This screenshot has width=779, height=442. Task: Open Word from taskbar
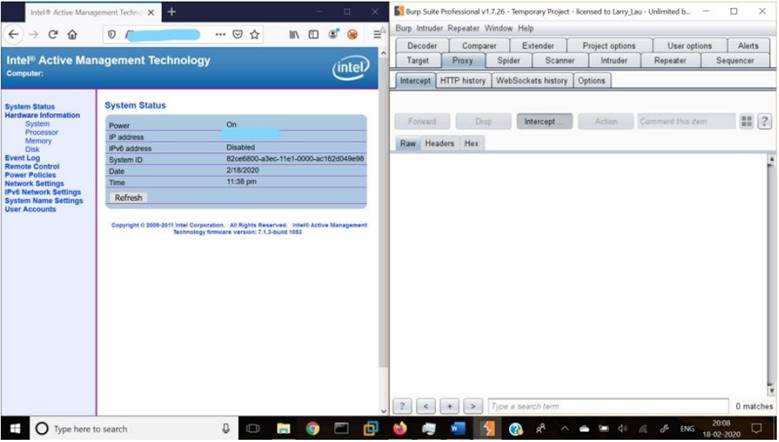(x=458, y=428)
